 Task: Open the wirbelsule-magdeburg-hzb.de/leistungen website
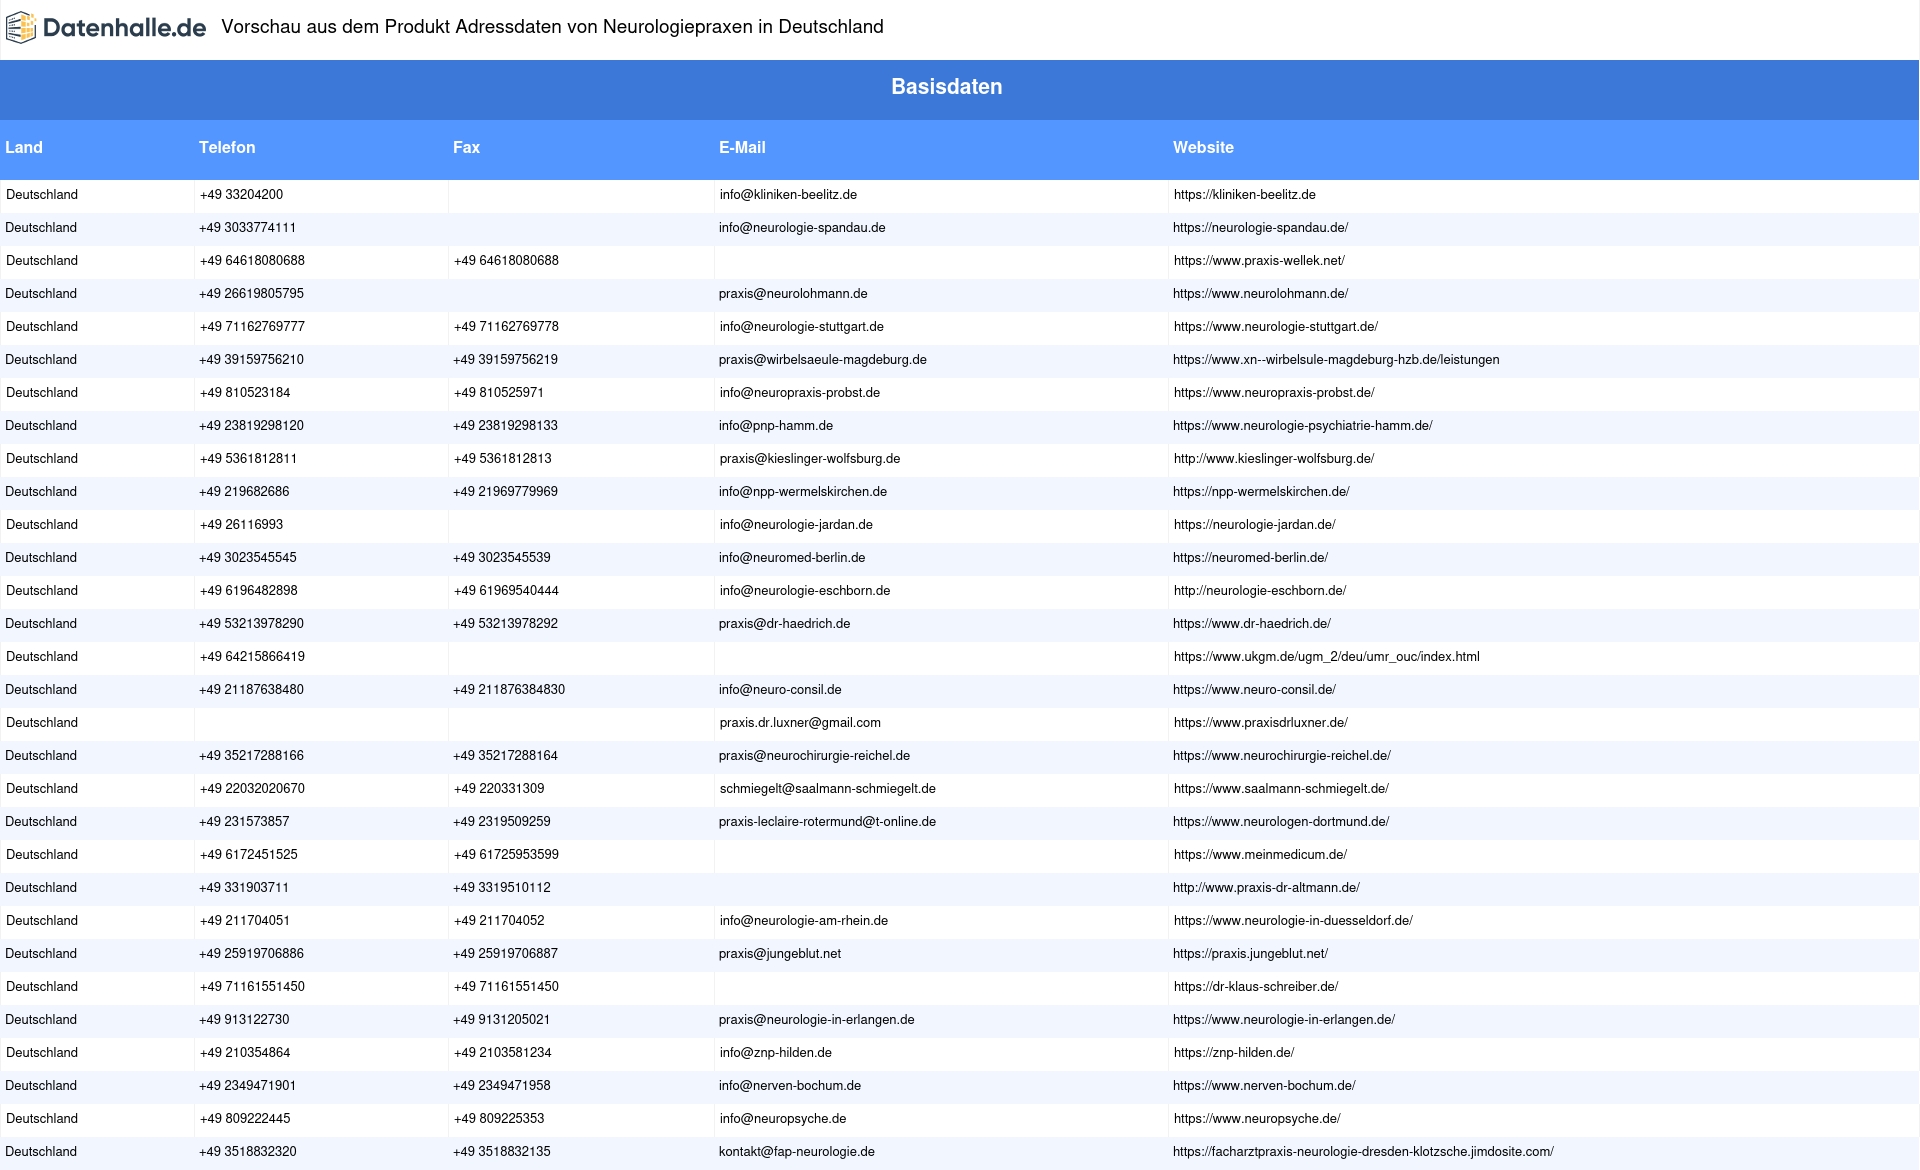1336,360
